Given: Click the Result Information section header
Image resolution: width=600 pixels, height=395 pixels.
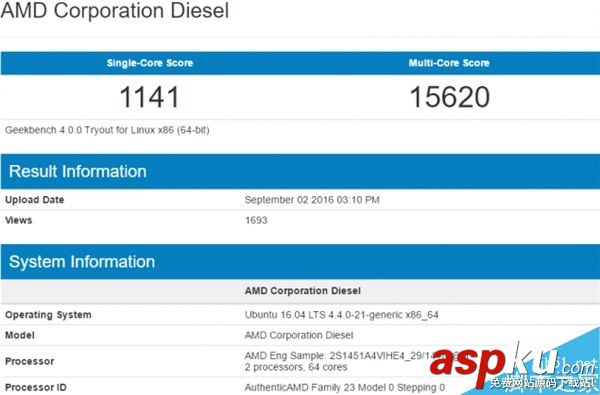Looking at the screenshot, I should click(78, 171).
